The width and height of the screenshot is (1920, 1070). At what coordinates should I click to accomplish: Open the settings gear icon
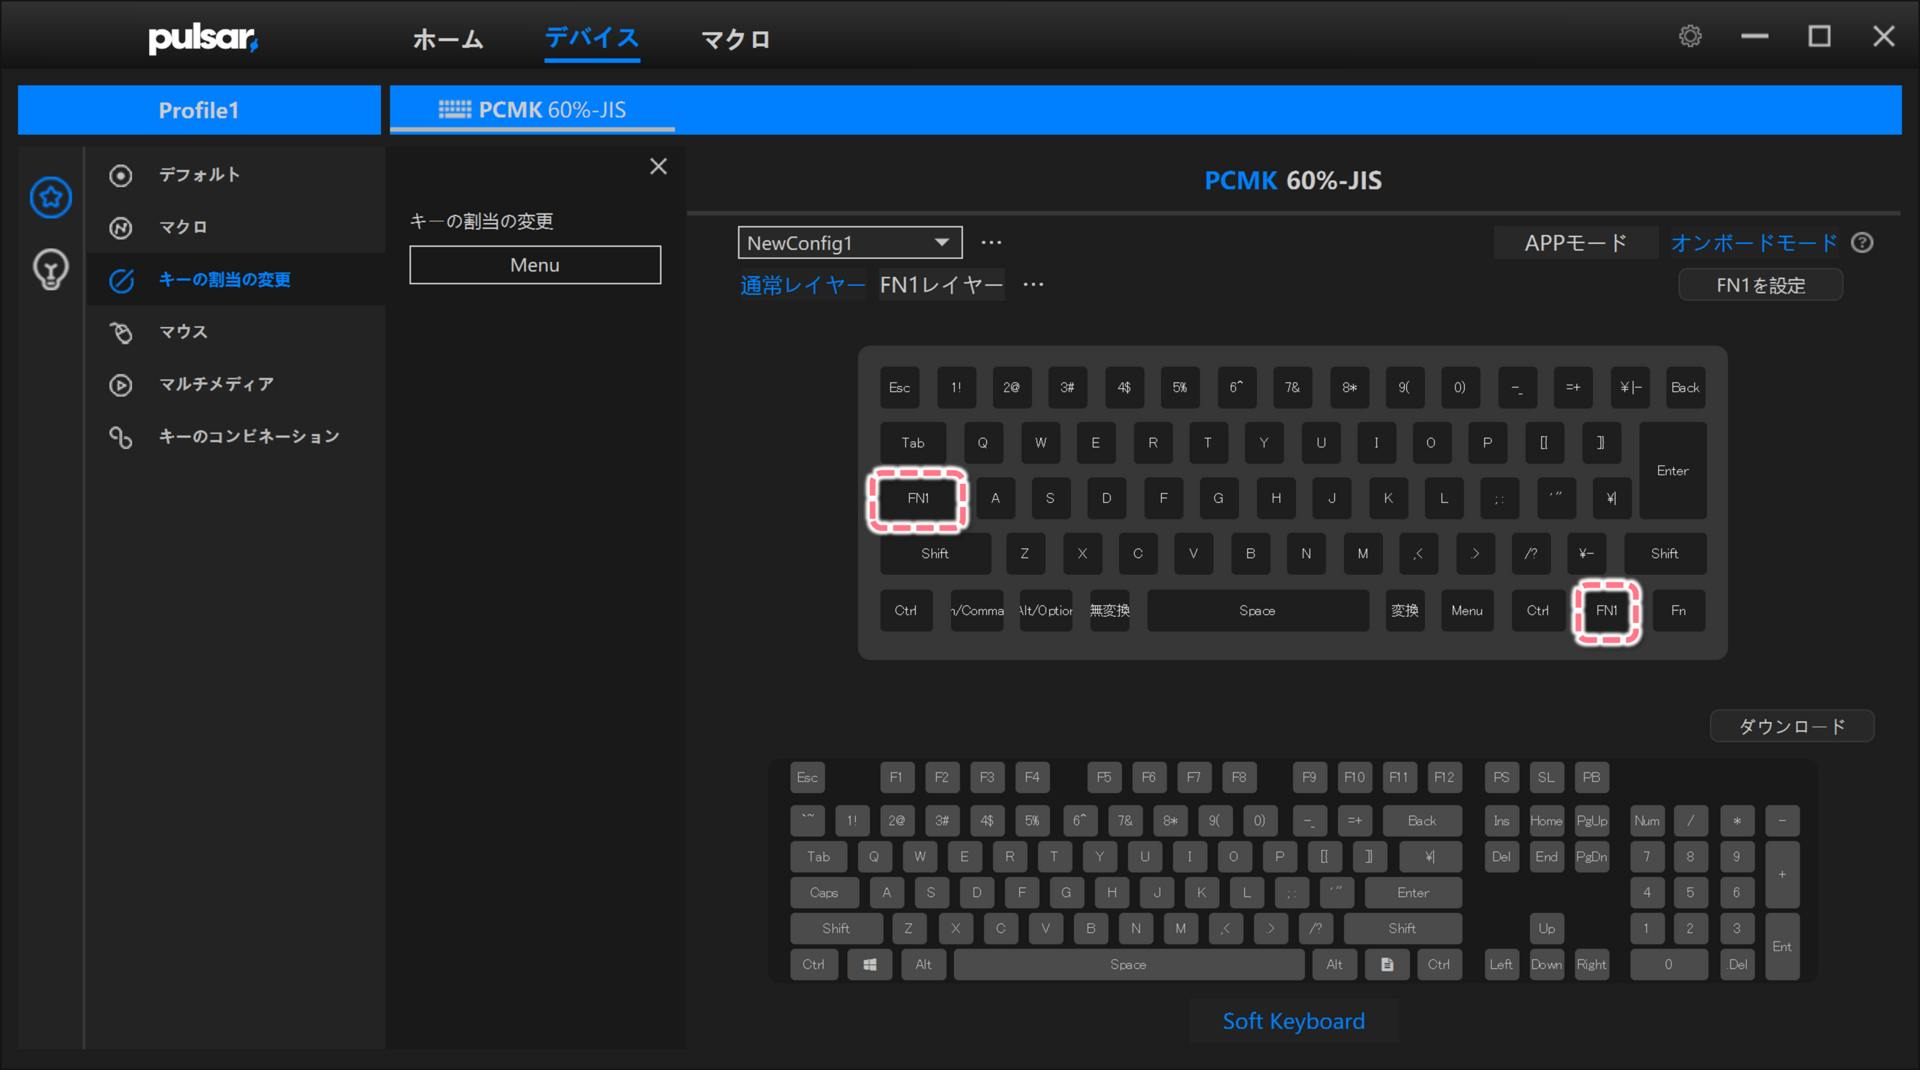[1690, 37]
